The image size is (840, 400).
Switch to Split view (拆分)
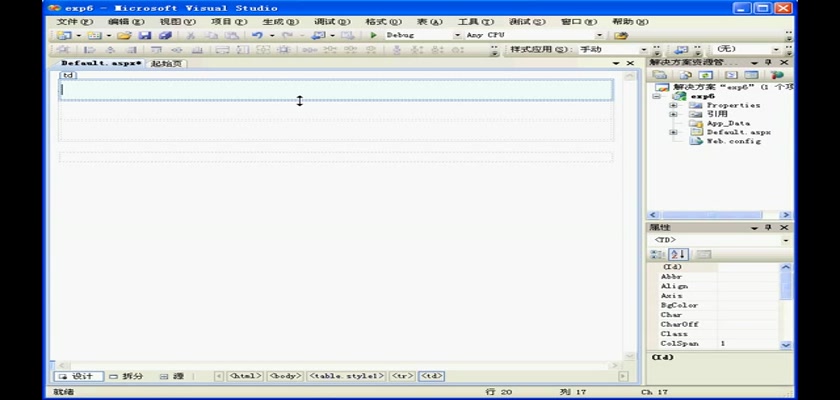(127, 376)
